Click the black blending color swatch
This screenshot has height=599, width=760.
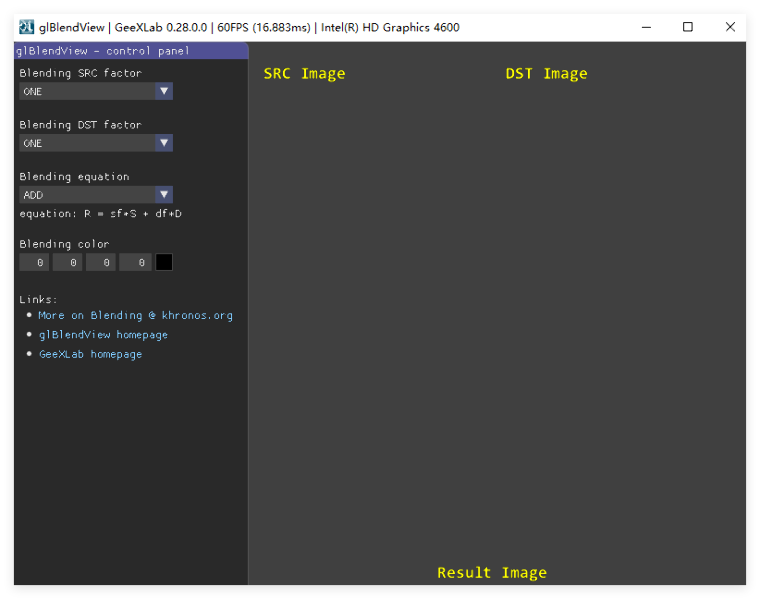point(164,262)
